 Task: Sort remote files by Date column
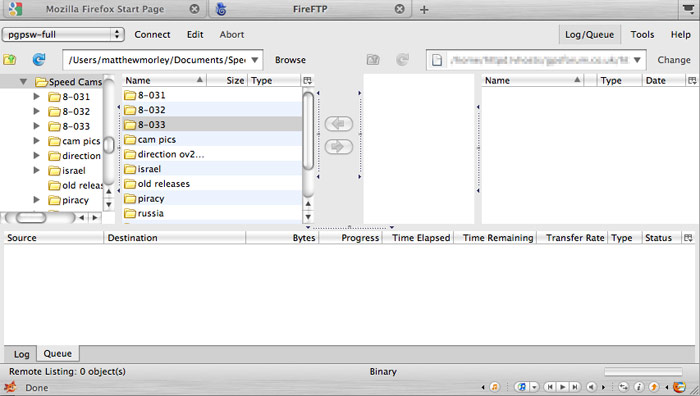tap(663, 80)
